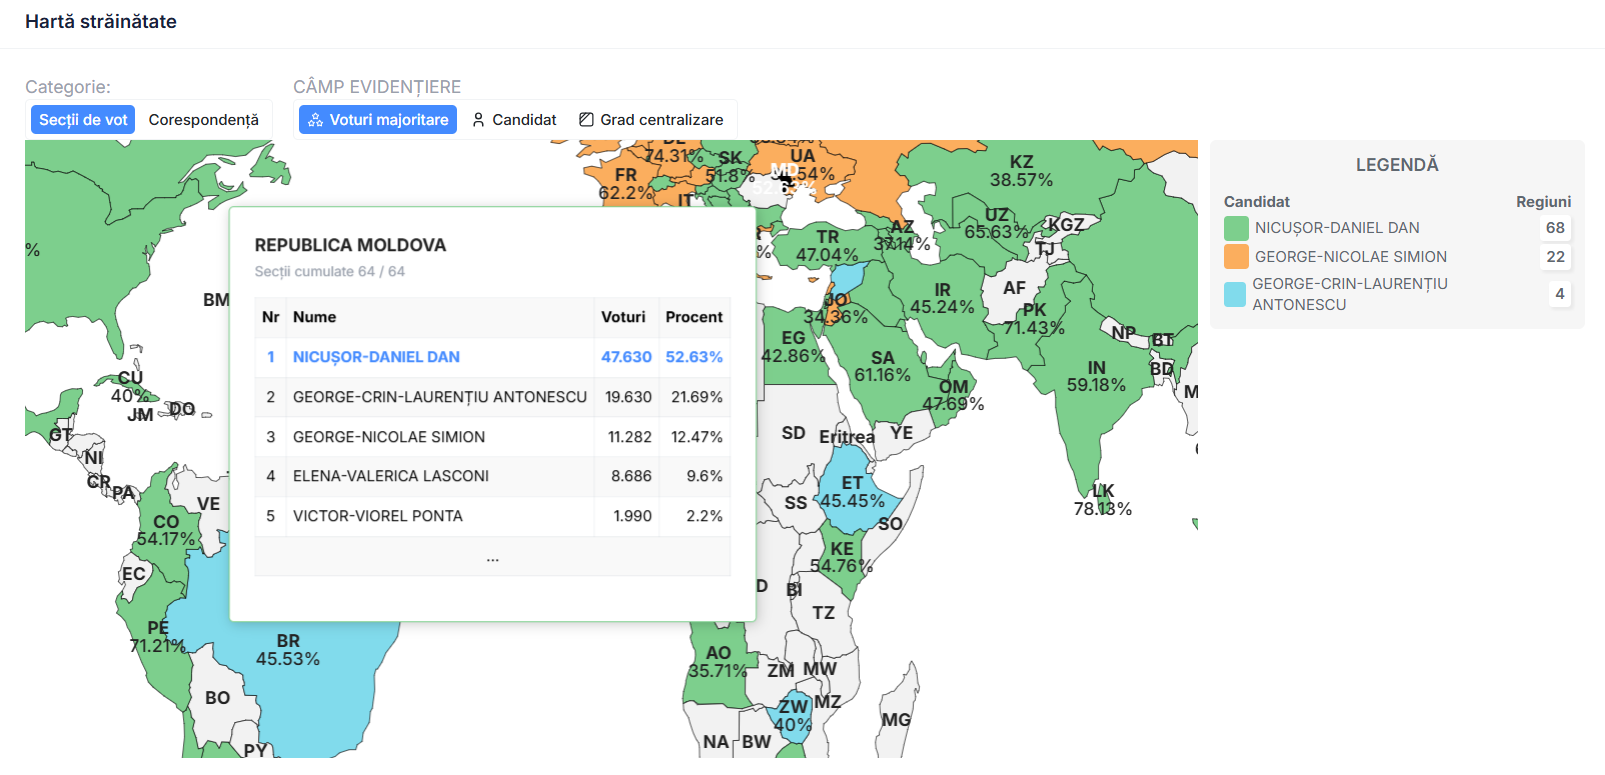Select Kazakhstan (KZ) region on map

(1020, 171)
